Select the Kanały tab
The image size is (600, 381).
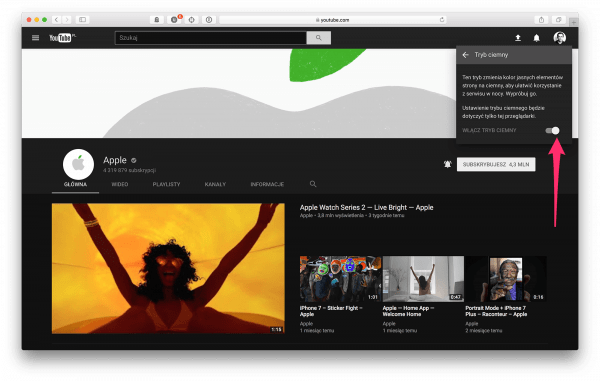[x=215, y=184]
